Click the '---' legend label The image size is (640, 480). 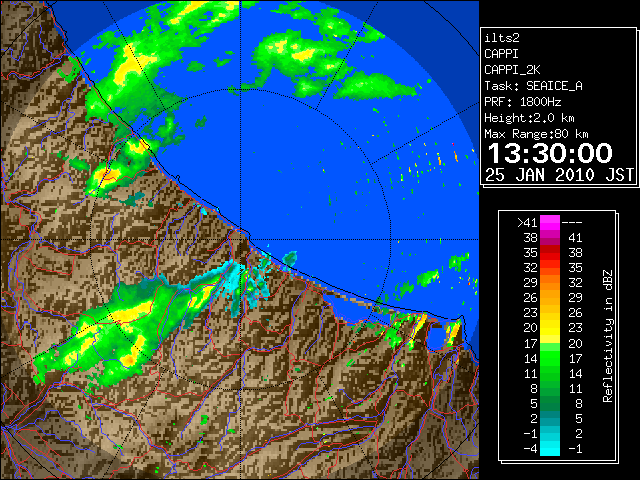tap(572, 223)
